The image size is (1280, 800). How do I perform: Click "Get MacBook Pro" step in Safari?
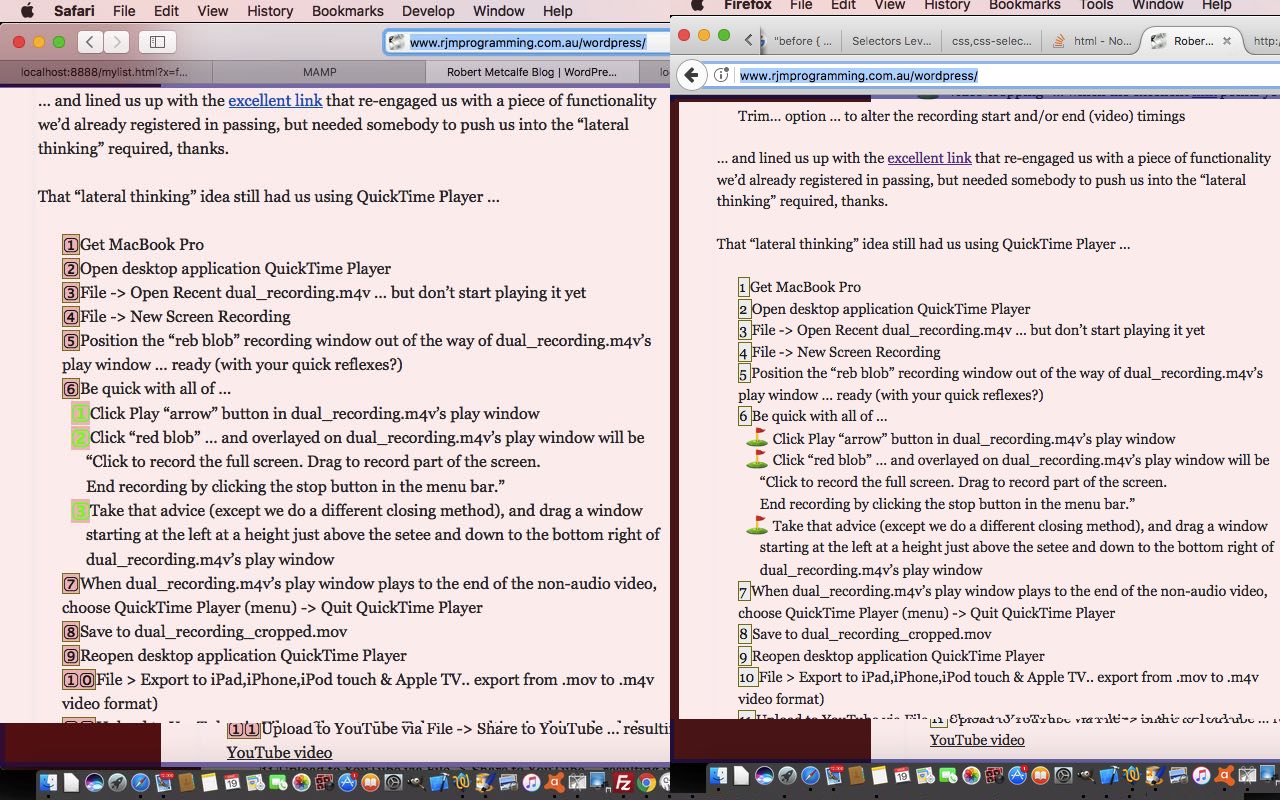click(142, 244)
